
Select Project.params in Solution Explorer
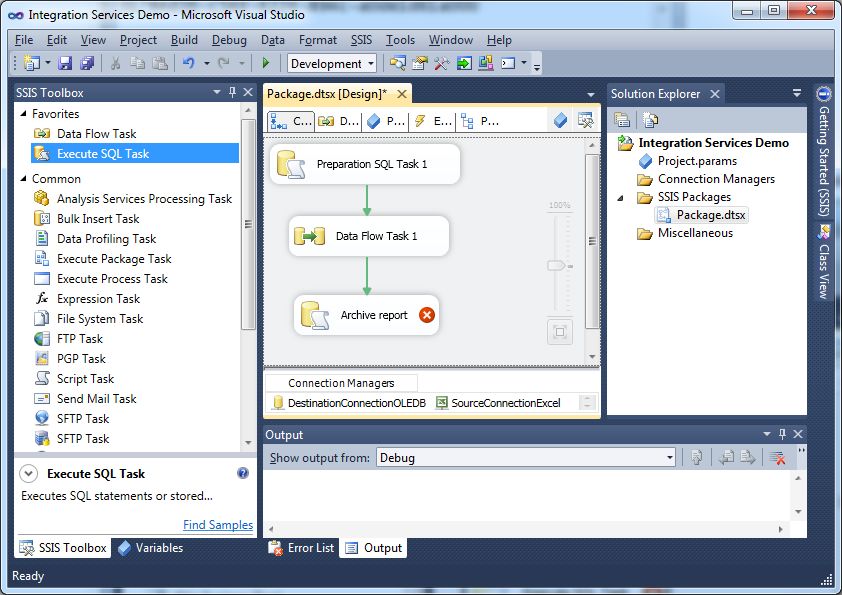point(688,161)
